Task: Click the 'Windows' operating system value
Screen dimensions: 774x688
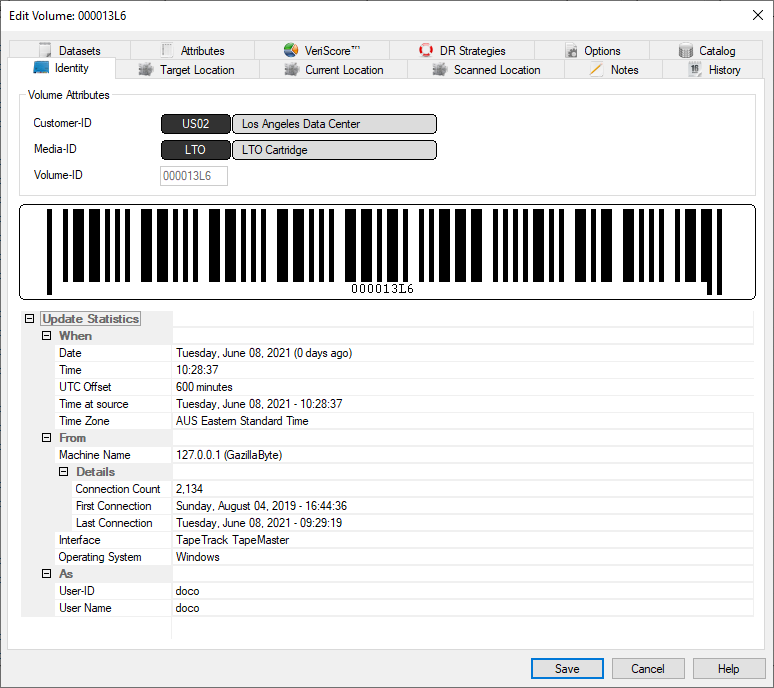Action: click(x=198, y=557)
